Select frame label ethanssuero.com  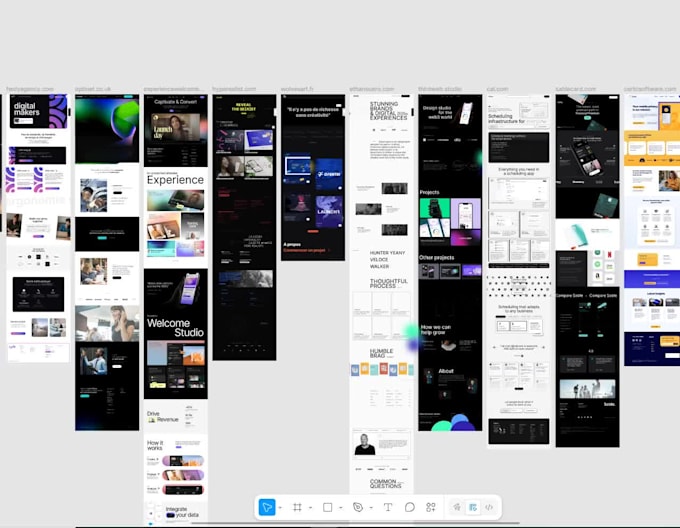pyautogui.click(x=372, y=89)
